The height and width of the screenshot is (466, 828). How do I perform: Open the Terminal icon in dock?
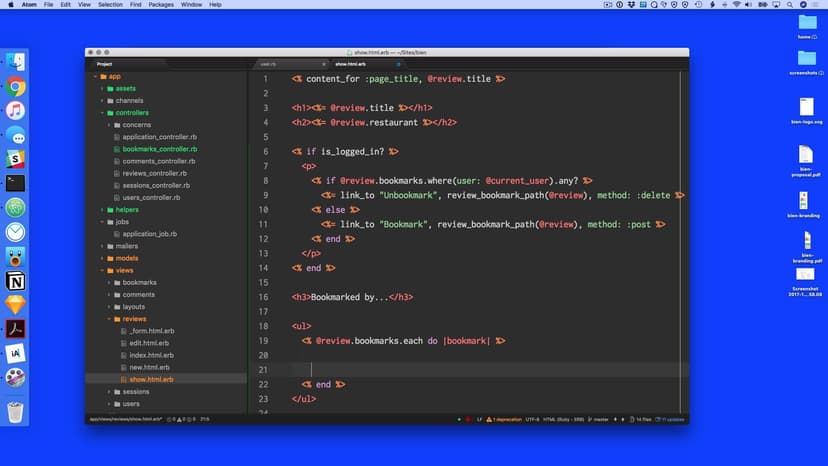click(x=16, y=183)
